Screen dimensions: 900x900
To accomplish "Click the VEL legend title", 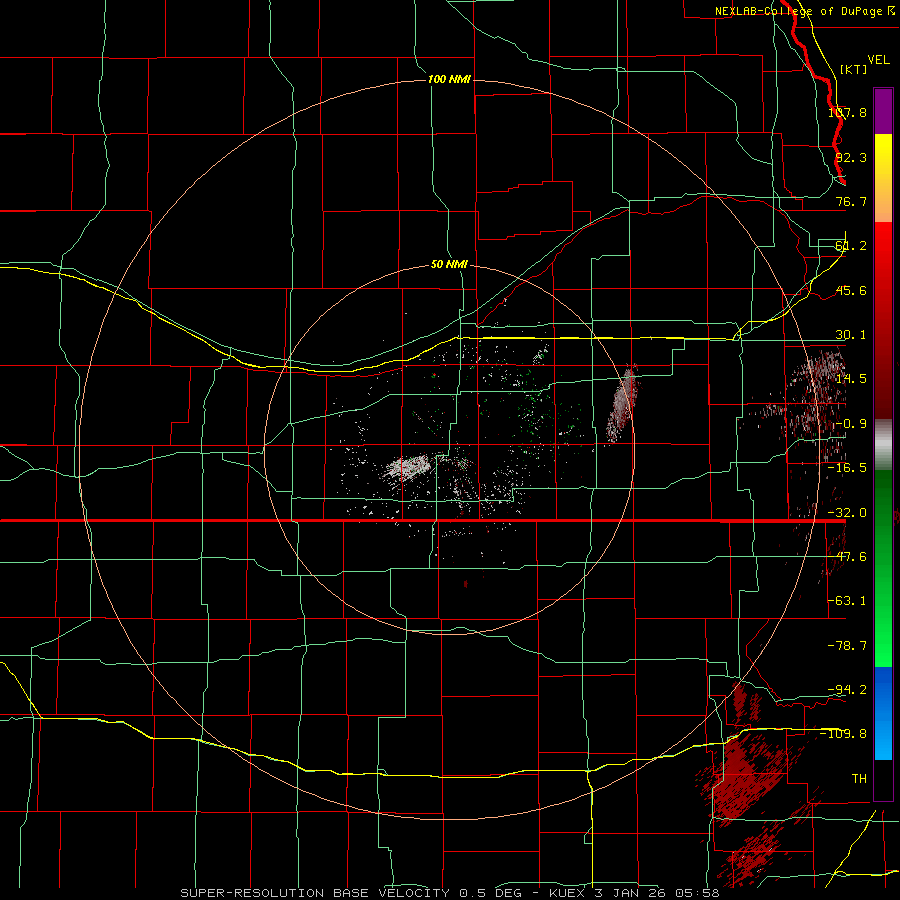I will pyautogui.click(x=878, y=60).
